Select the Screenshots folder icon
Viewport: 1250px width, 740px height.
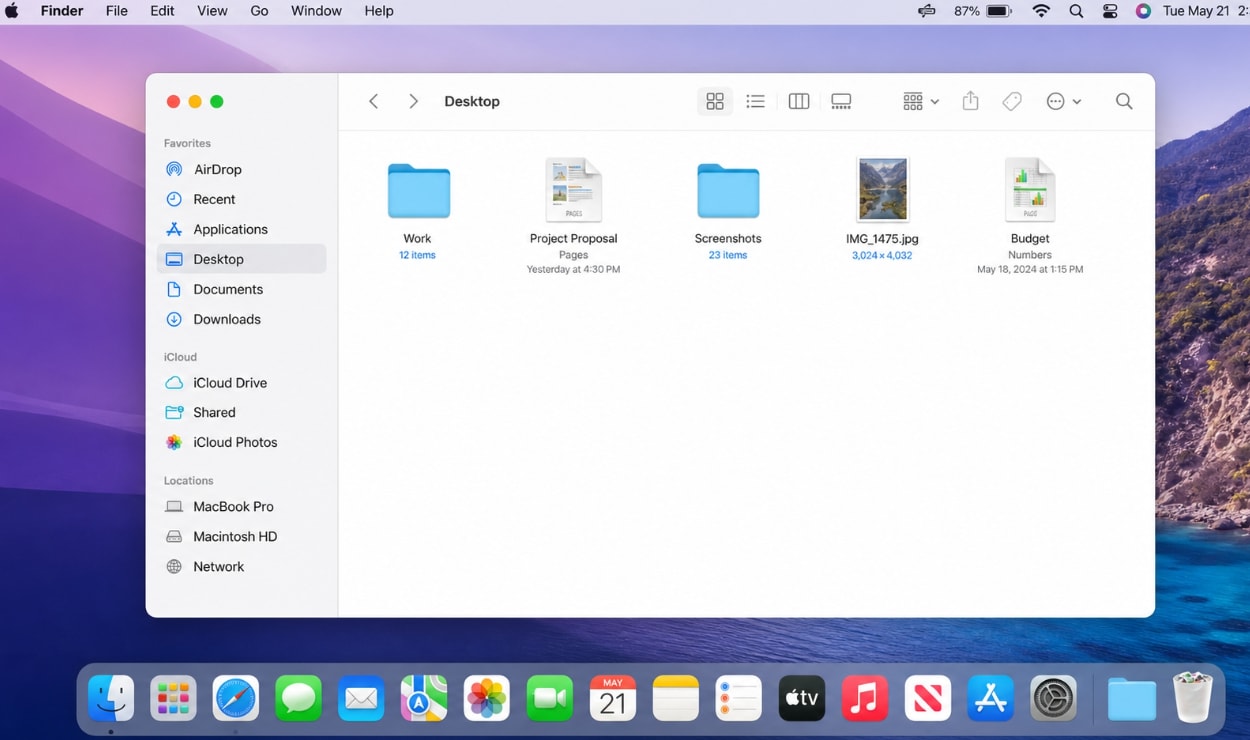[x=728, y=190]
